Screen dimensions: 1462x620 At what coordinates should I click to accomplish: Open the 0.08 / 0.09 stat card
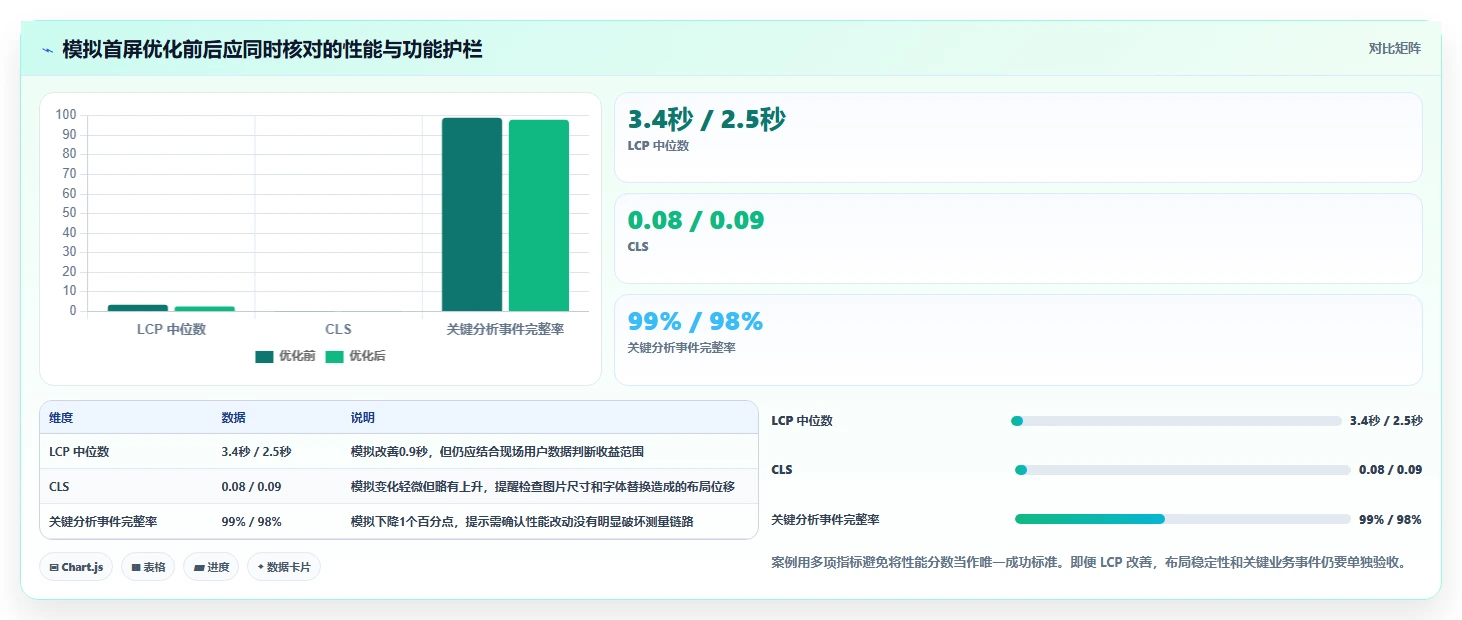(x=1018, y=238)
